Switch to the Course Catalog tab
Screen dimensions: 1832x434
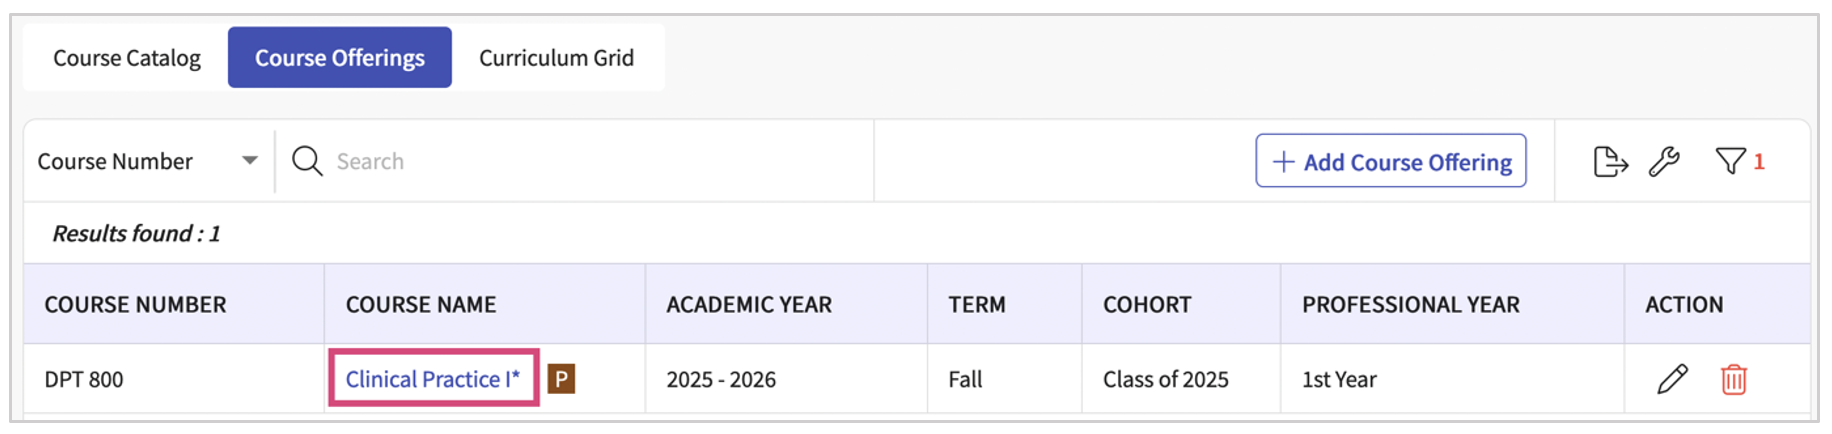(127, 58)
